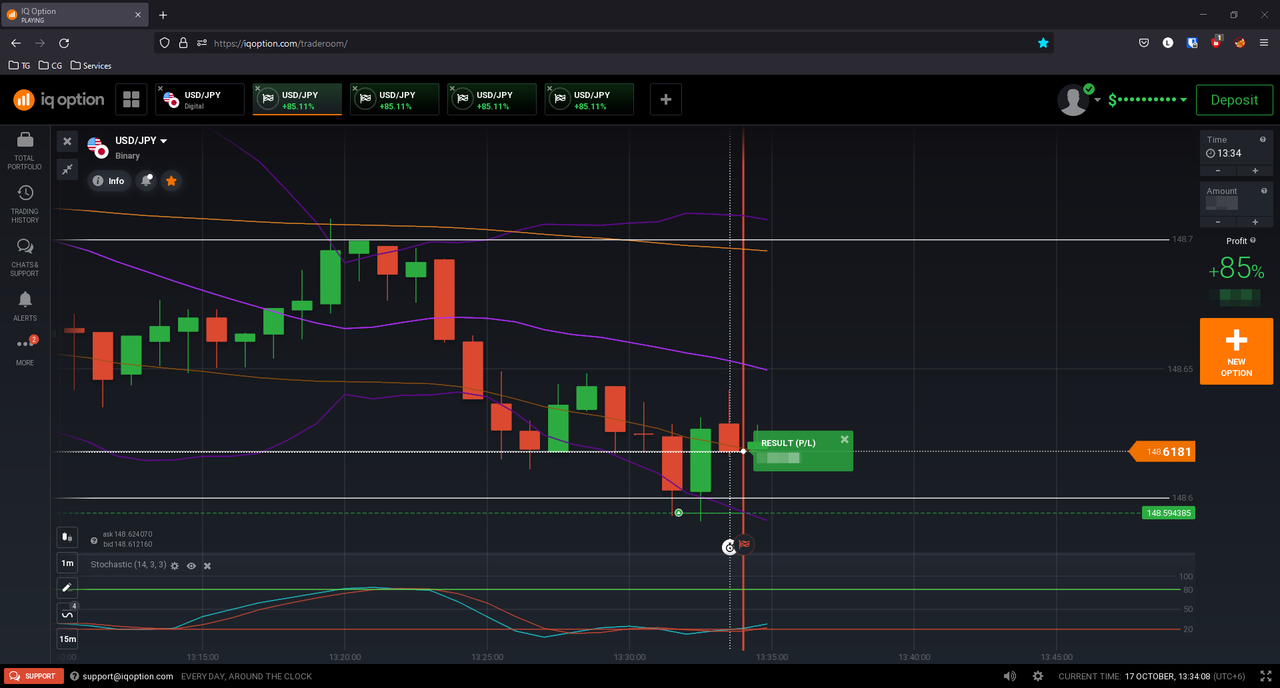
Task: Close the USD/JPY Digital tab
Action: click(x=161, y=89)
